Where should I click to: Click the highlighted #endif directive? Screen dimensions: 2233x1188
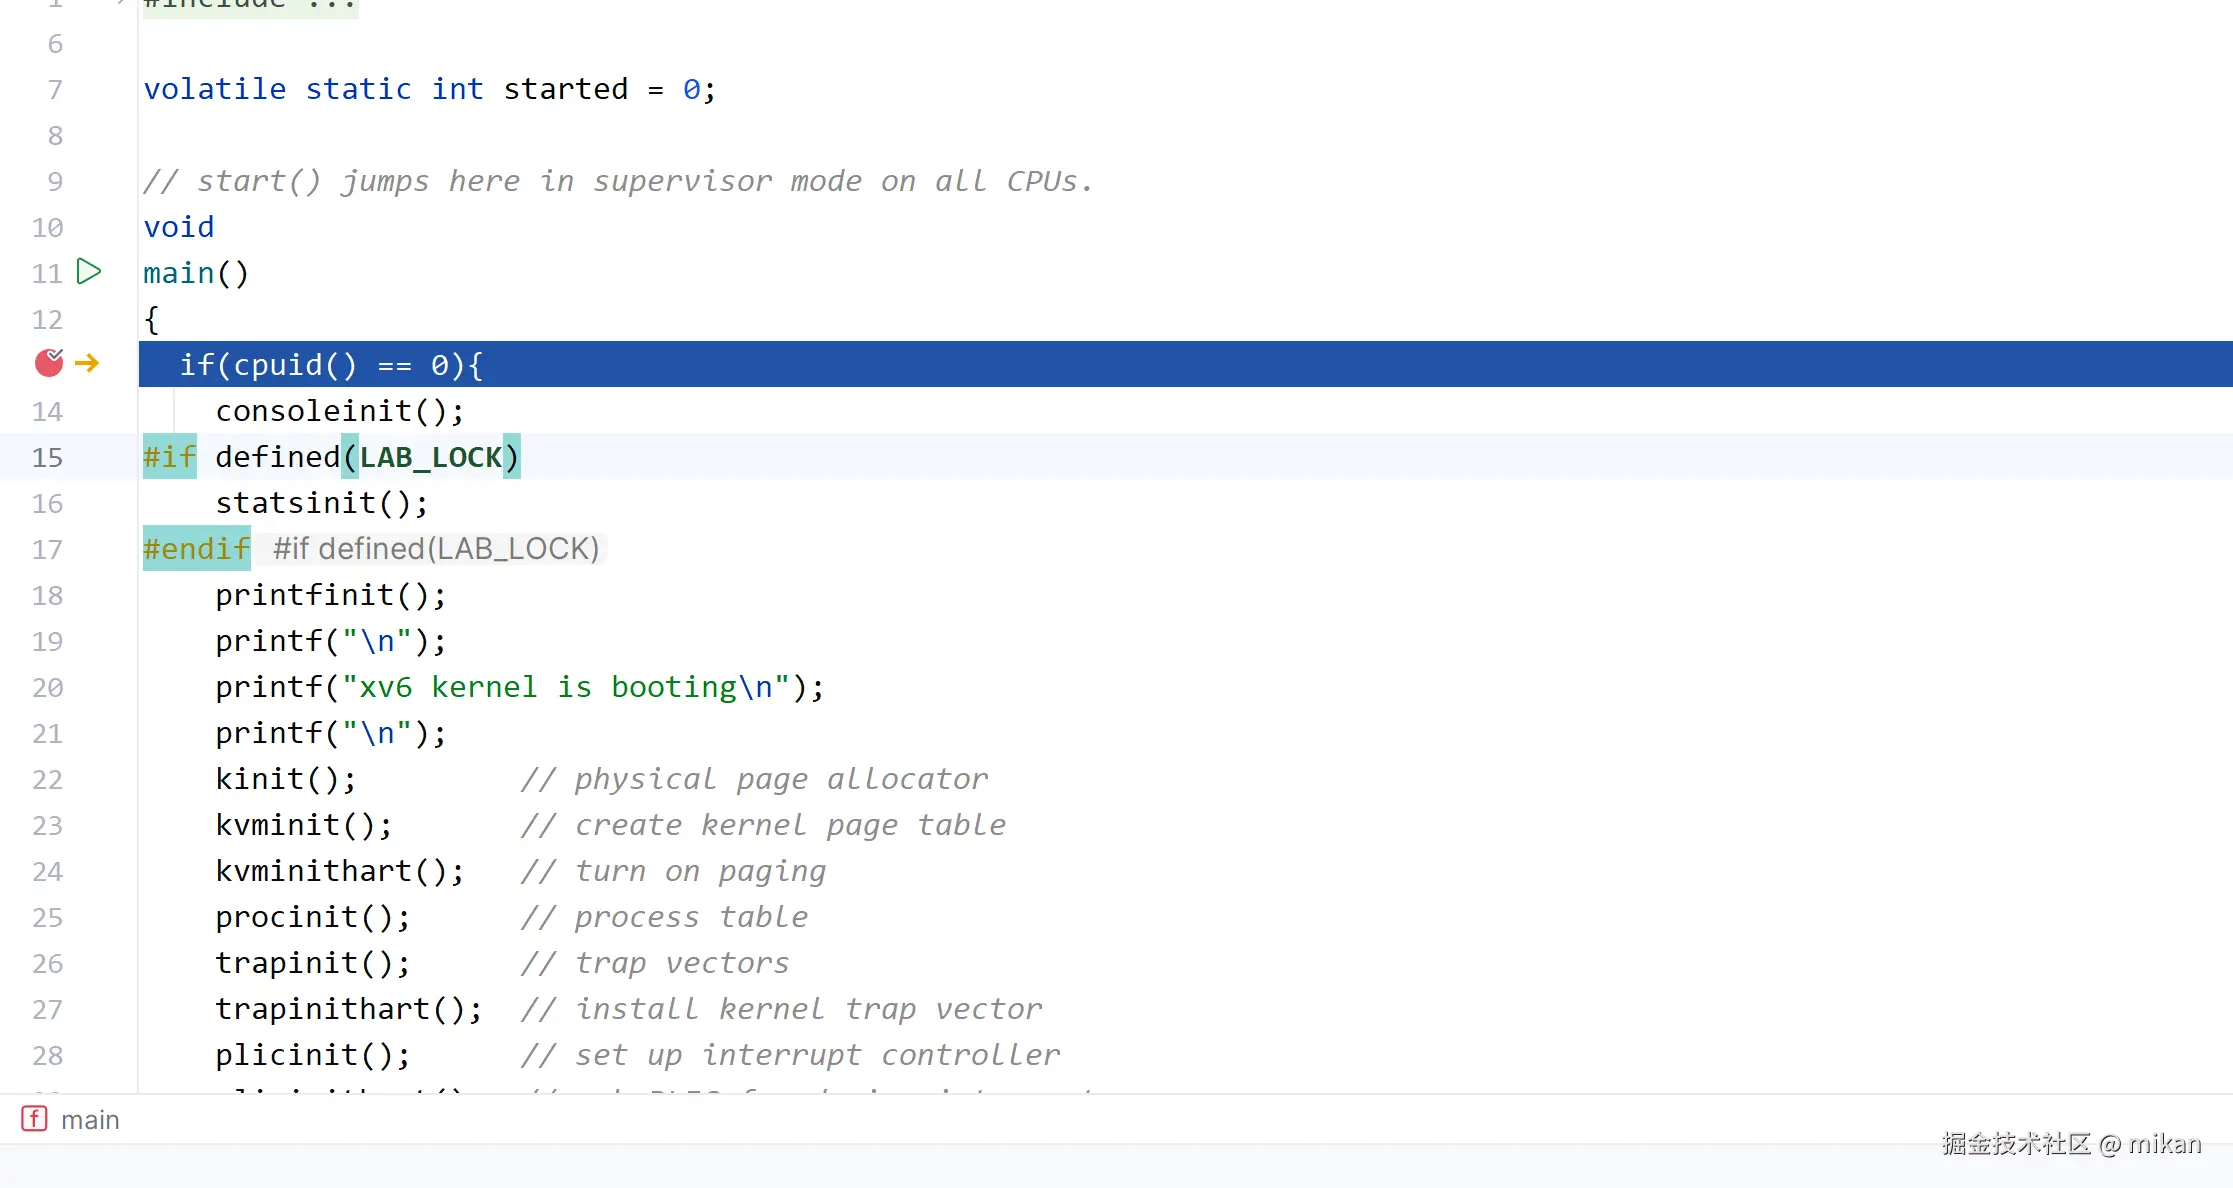click(x=196, y=549)
